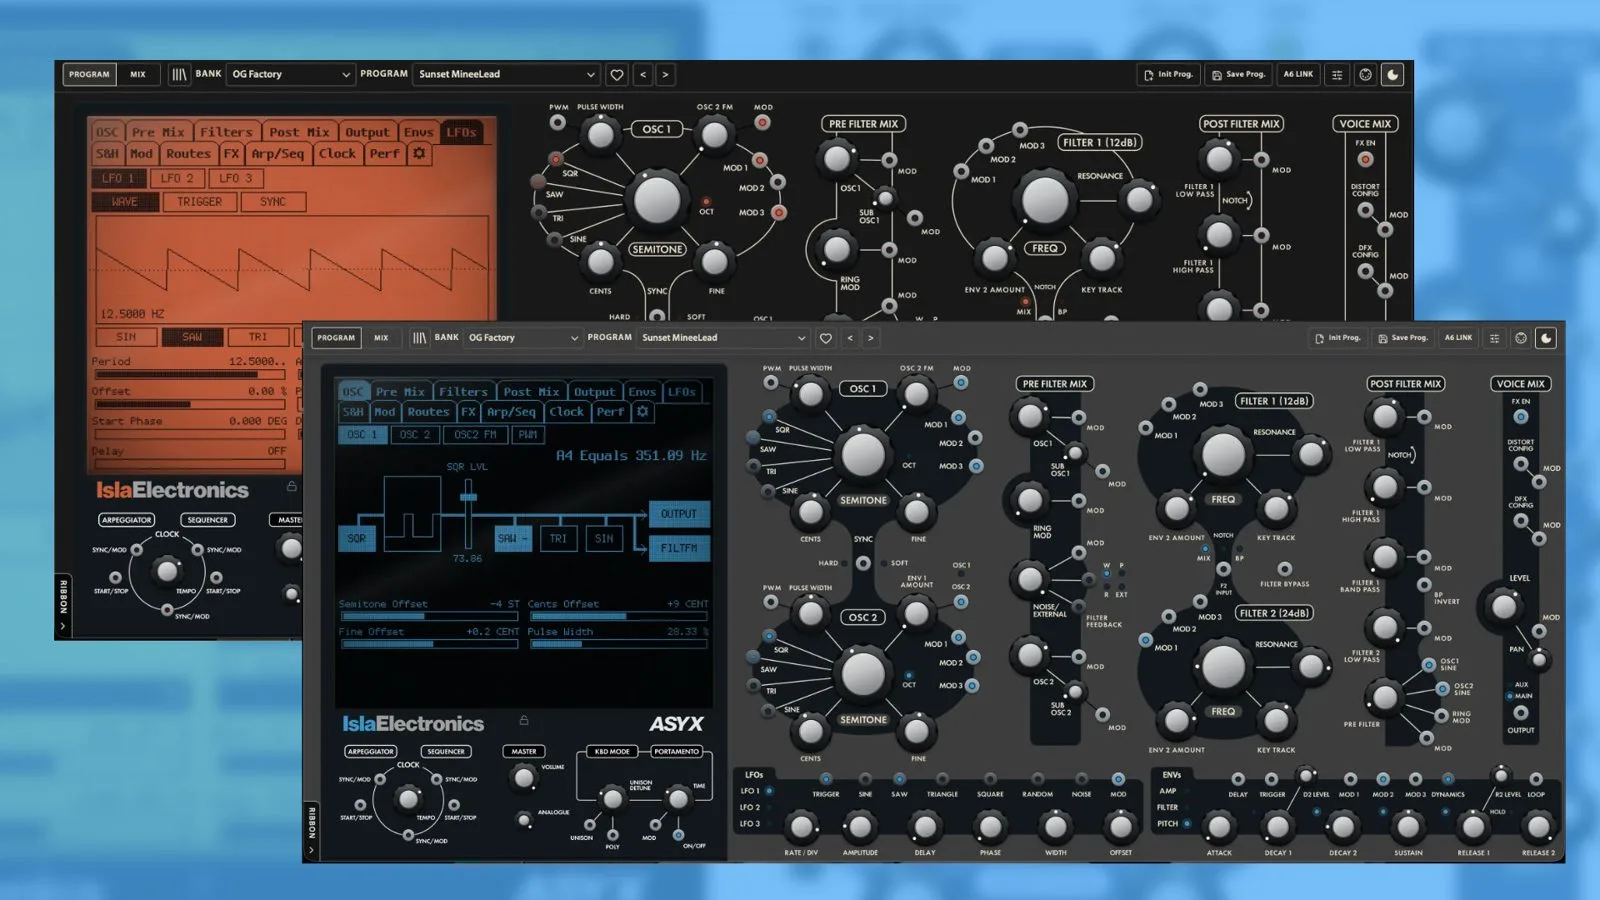Open MIDI icon in back window toolbar
The image size is (1600, 900).
[1365, 74]
